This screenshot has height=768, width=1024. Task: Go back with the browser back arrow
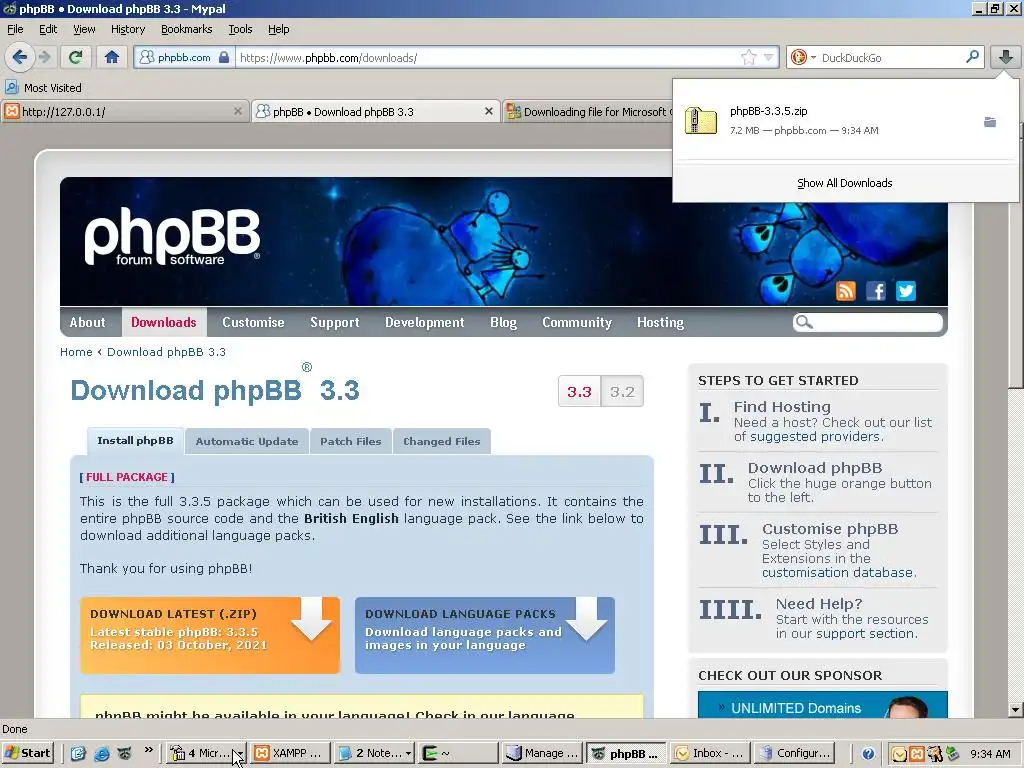click(20, 57)
